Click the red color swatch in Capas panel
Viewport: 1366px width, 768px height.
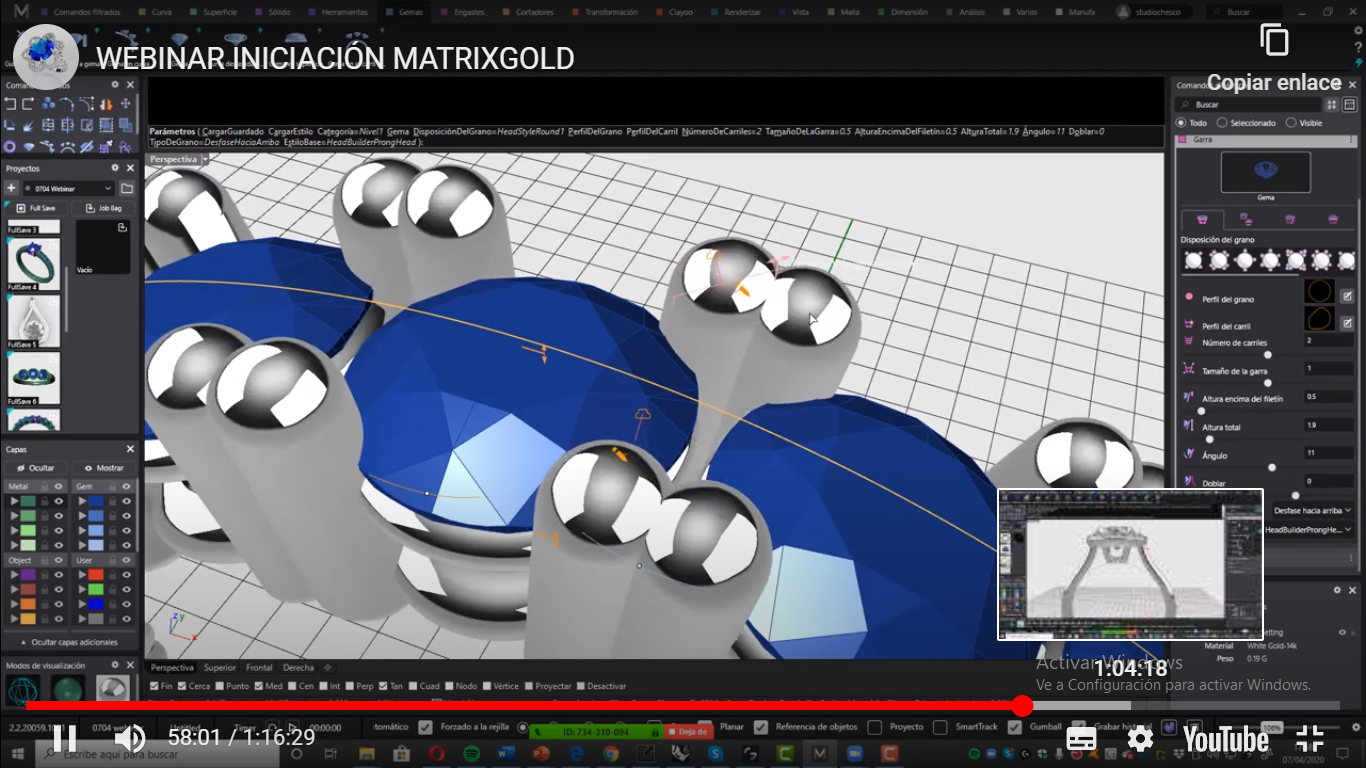pyautogui.click(x=96, y=575)
